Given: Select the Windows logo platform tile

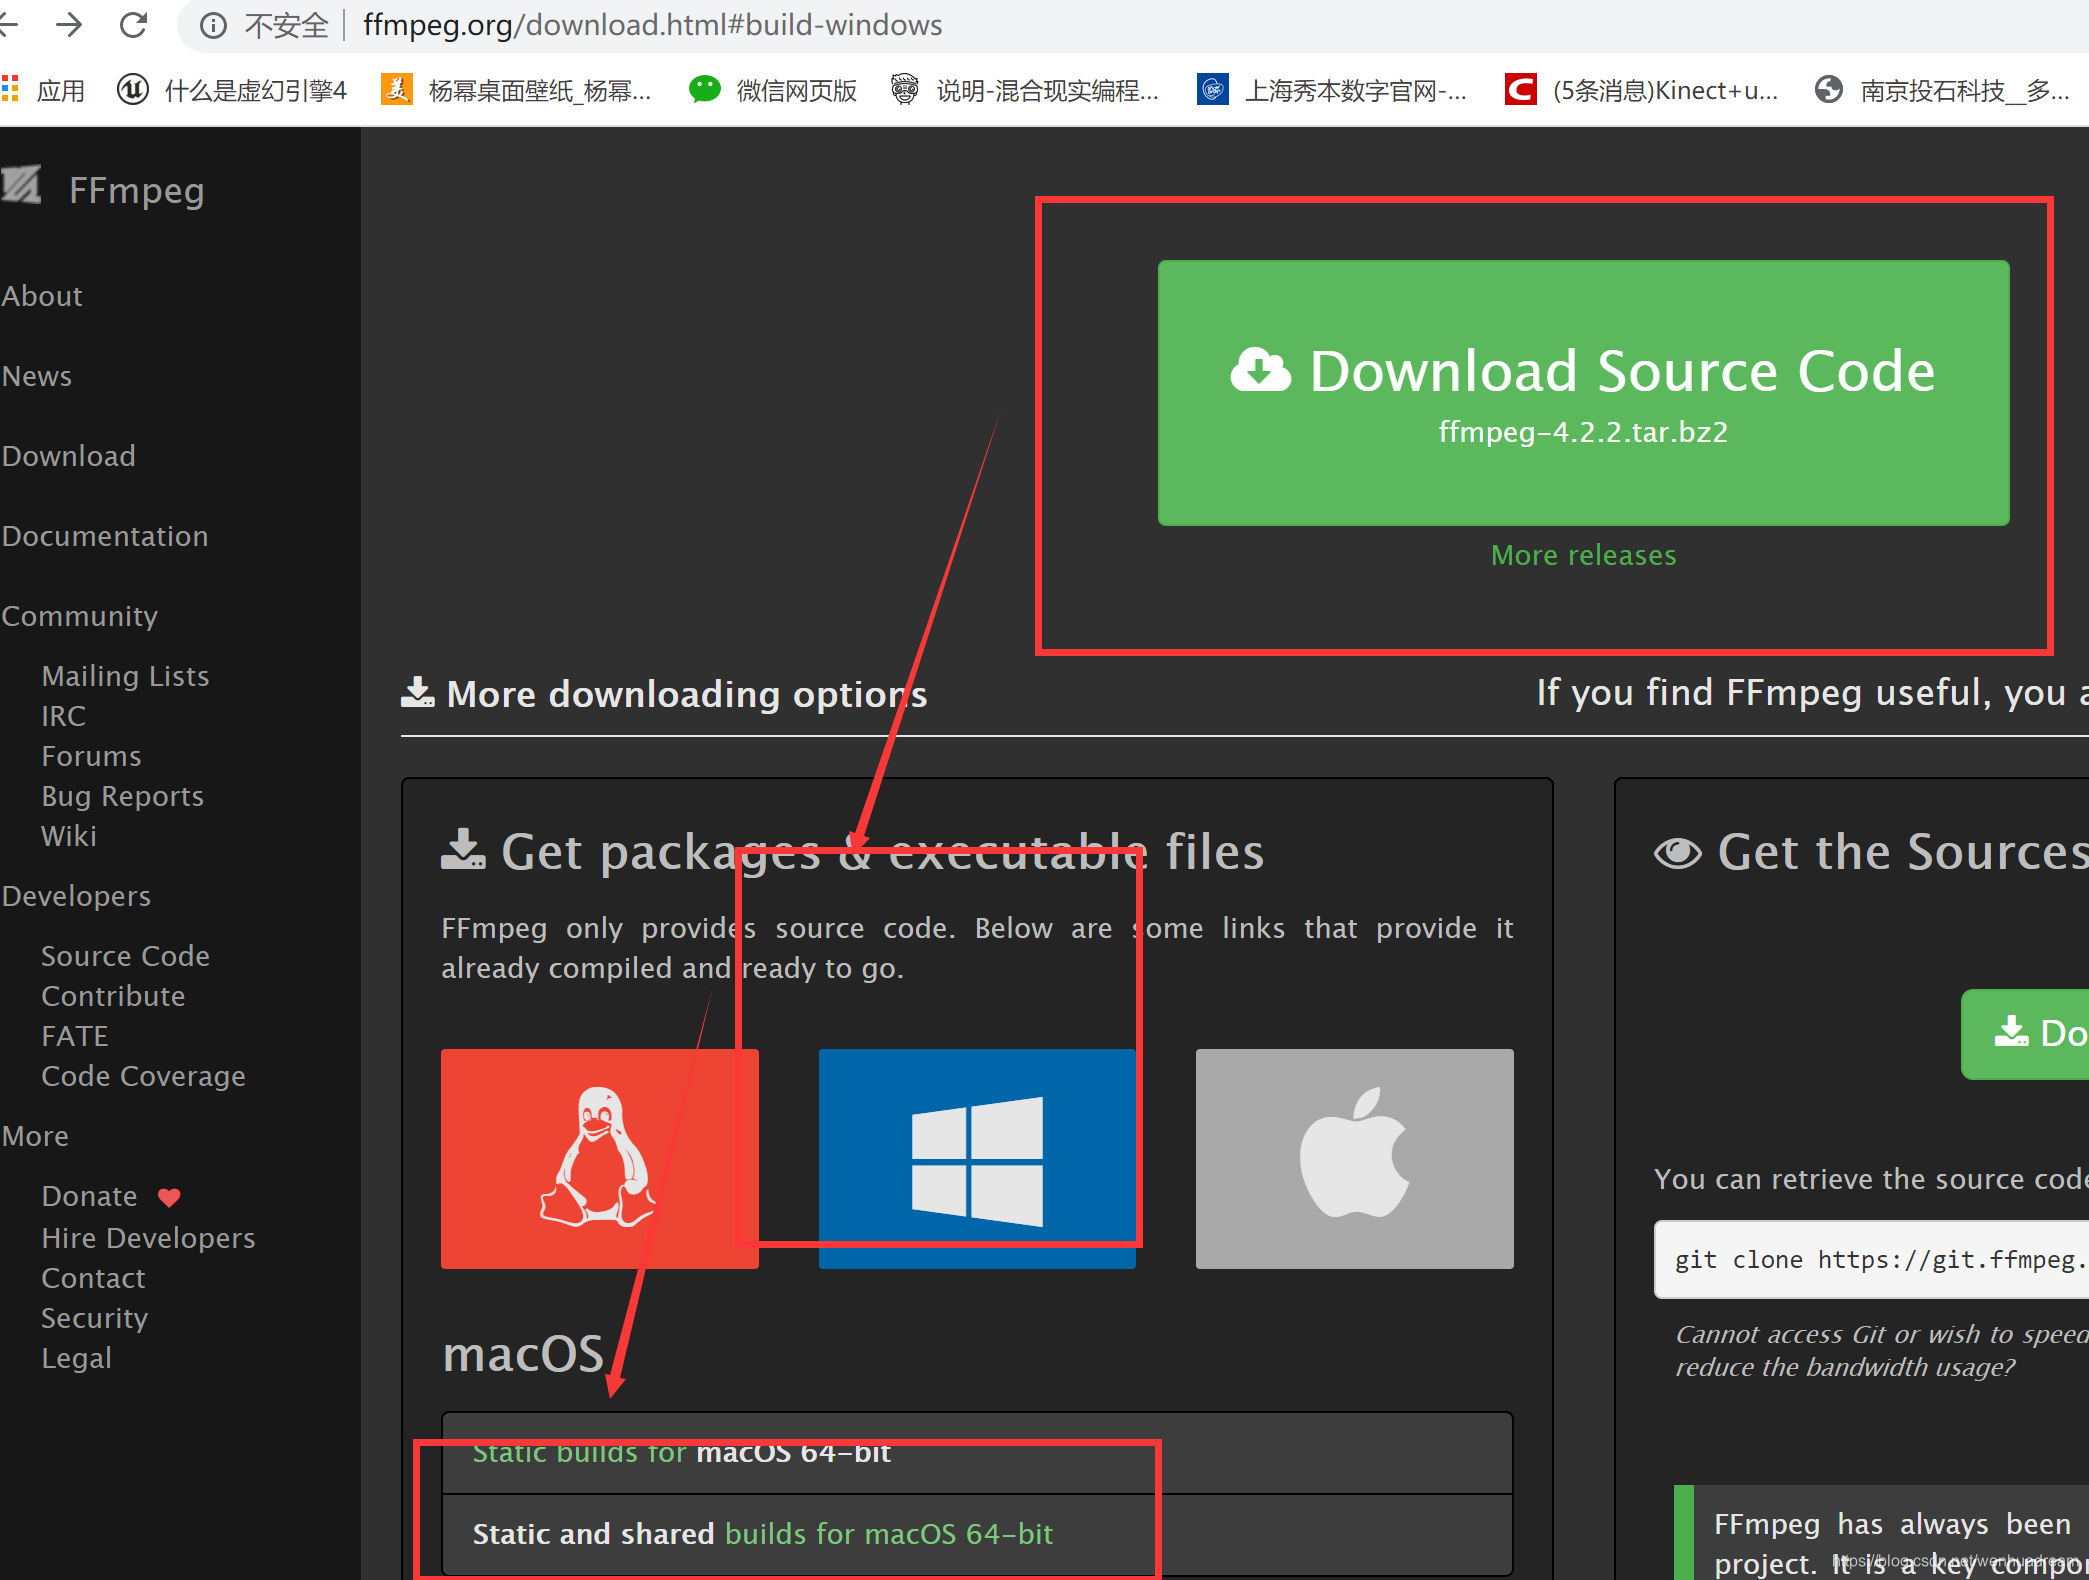Looking at the screenshot, I should 976,1157.
